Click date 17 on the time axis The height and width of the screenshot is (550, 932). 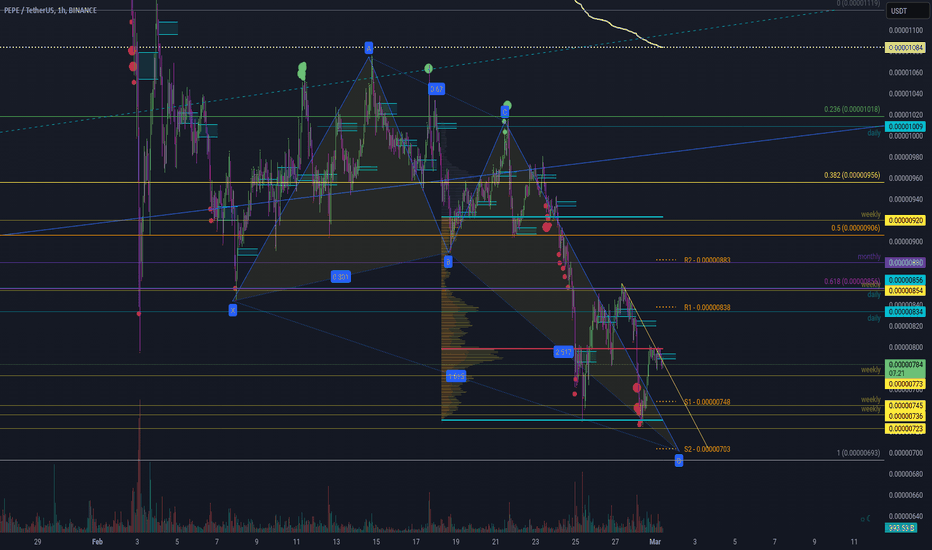416,542
